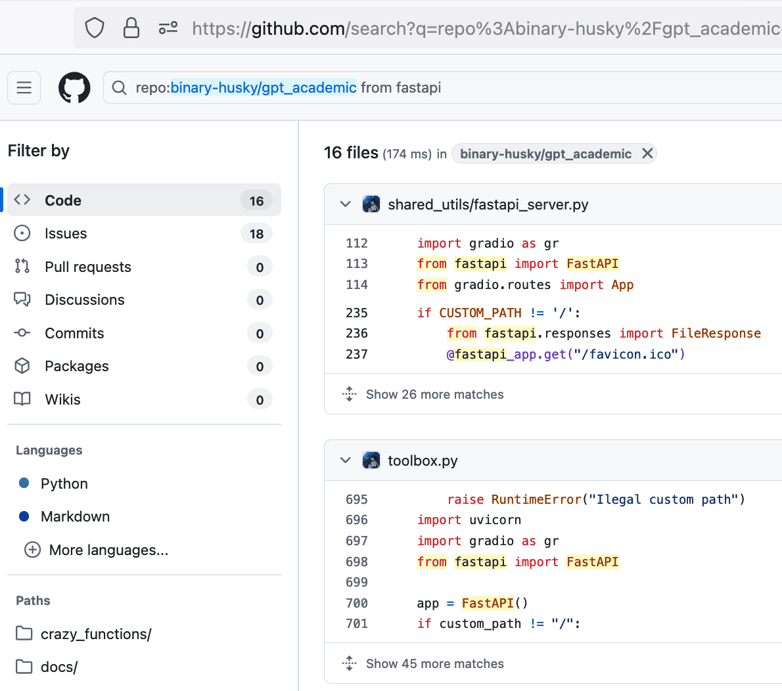Open the hamburger navigation menu

click(24, 88)
